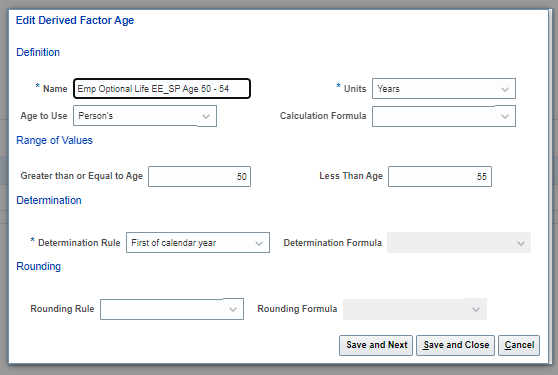Open the Units dropdown showing Years
The image size is (558, 375).
click(444, 89)
